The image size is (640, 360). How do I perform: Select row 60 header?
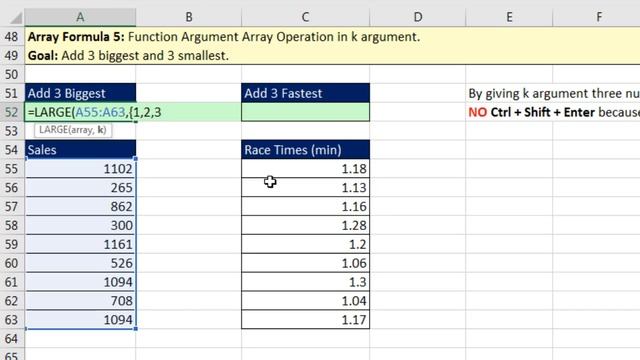pos(12,263)
